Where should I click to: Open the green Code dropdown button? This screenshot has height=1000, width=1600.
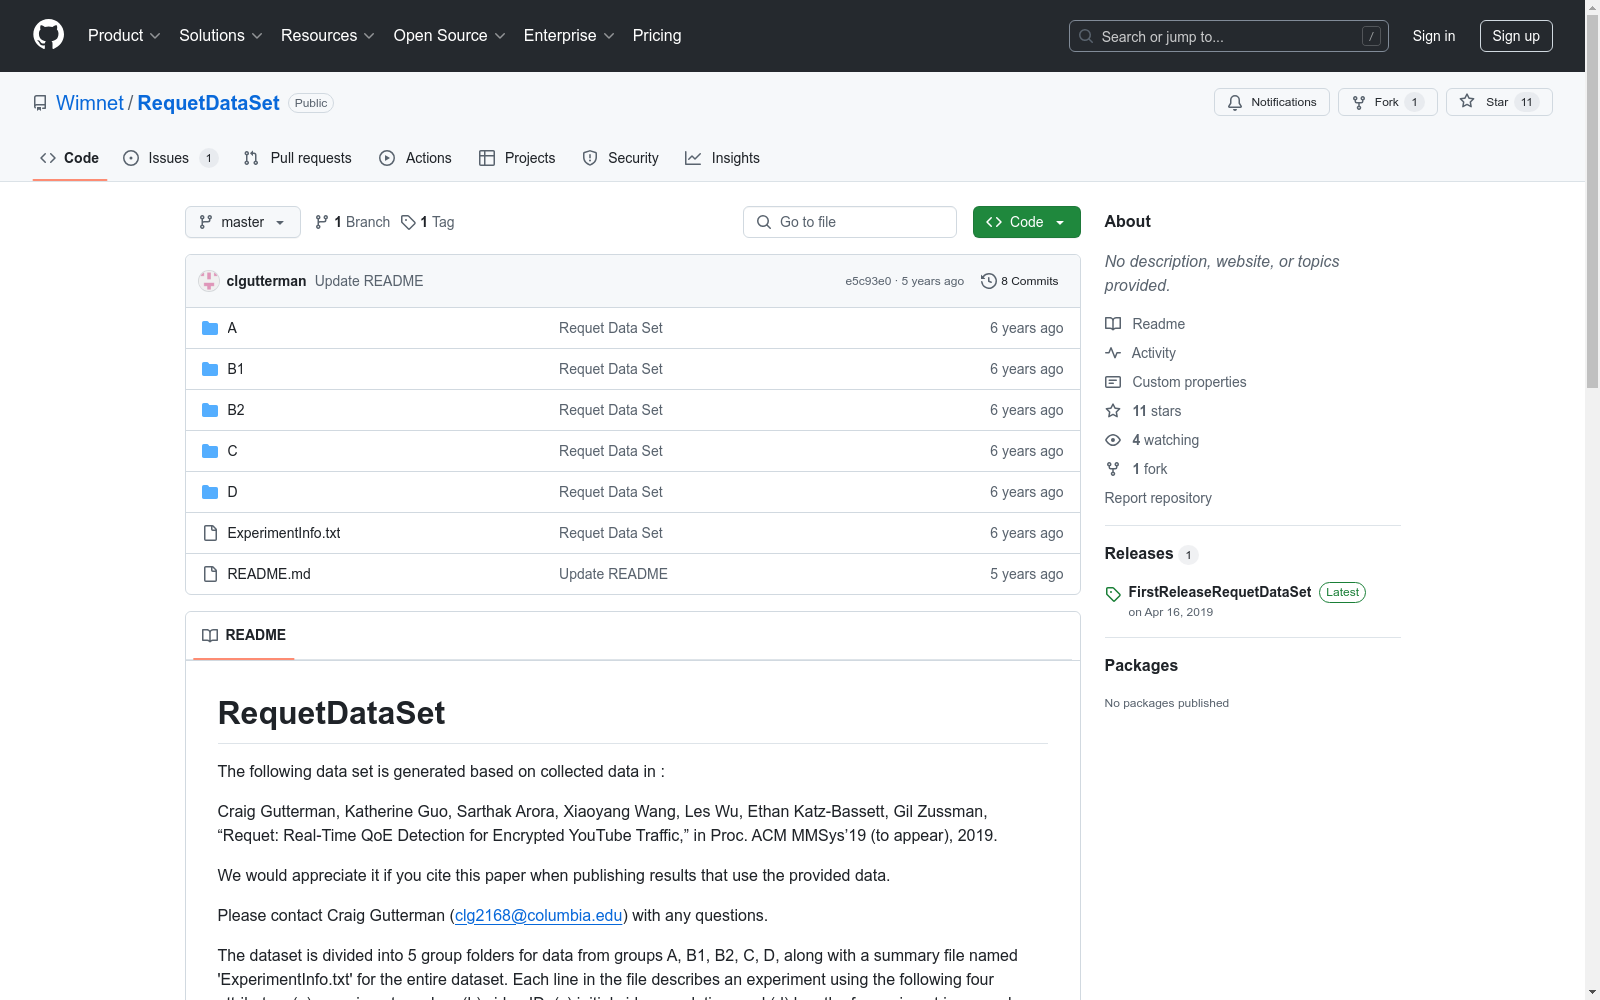(1026, 222)
